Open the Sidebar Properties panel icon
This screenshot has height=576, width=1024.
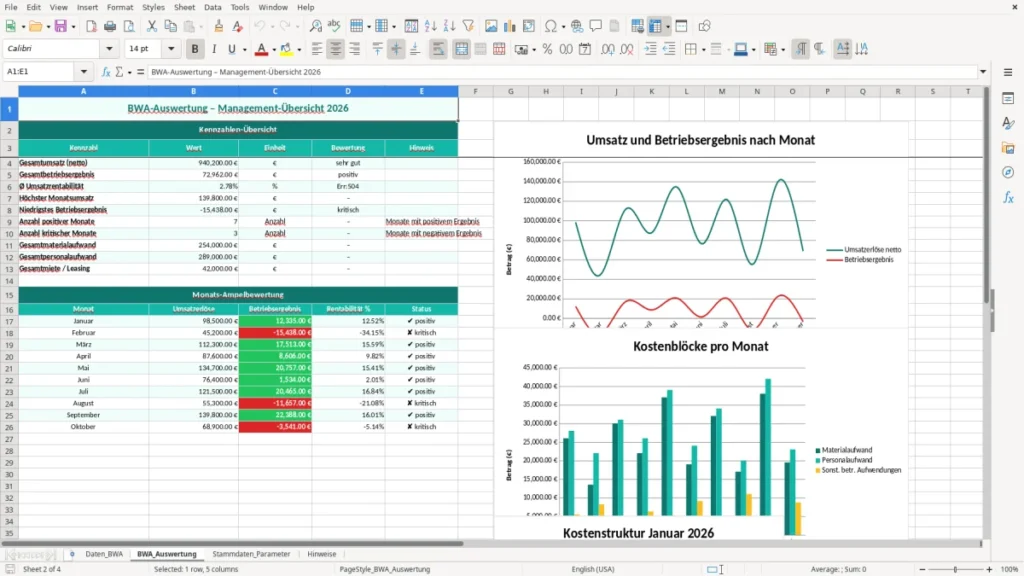pos(1008,98)
